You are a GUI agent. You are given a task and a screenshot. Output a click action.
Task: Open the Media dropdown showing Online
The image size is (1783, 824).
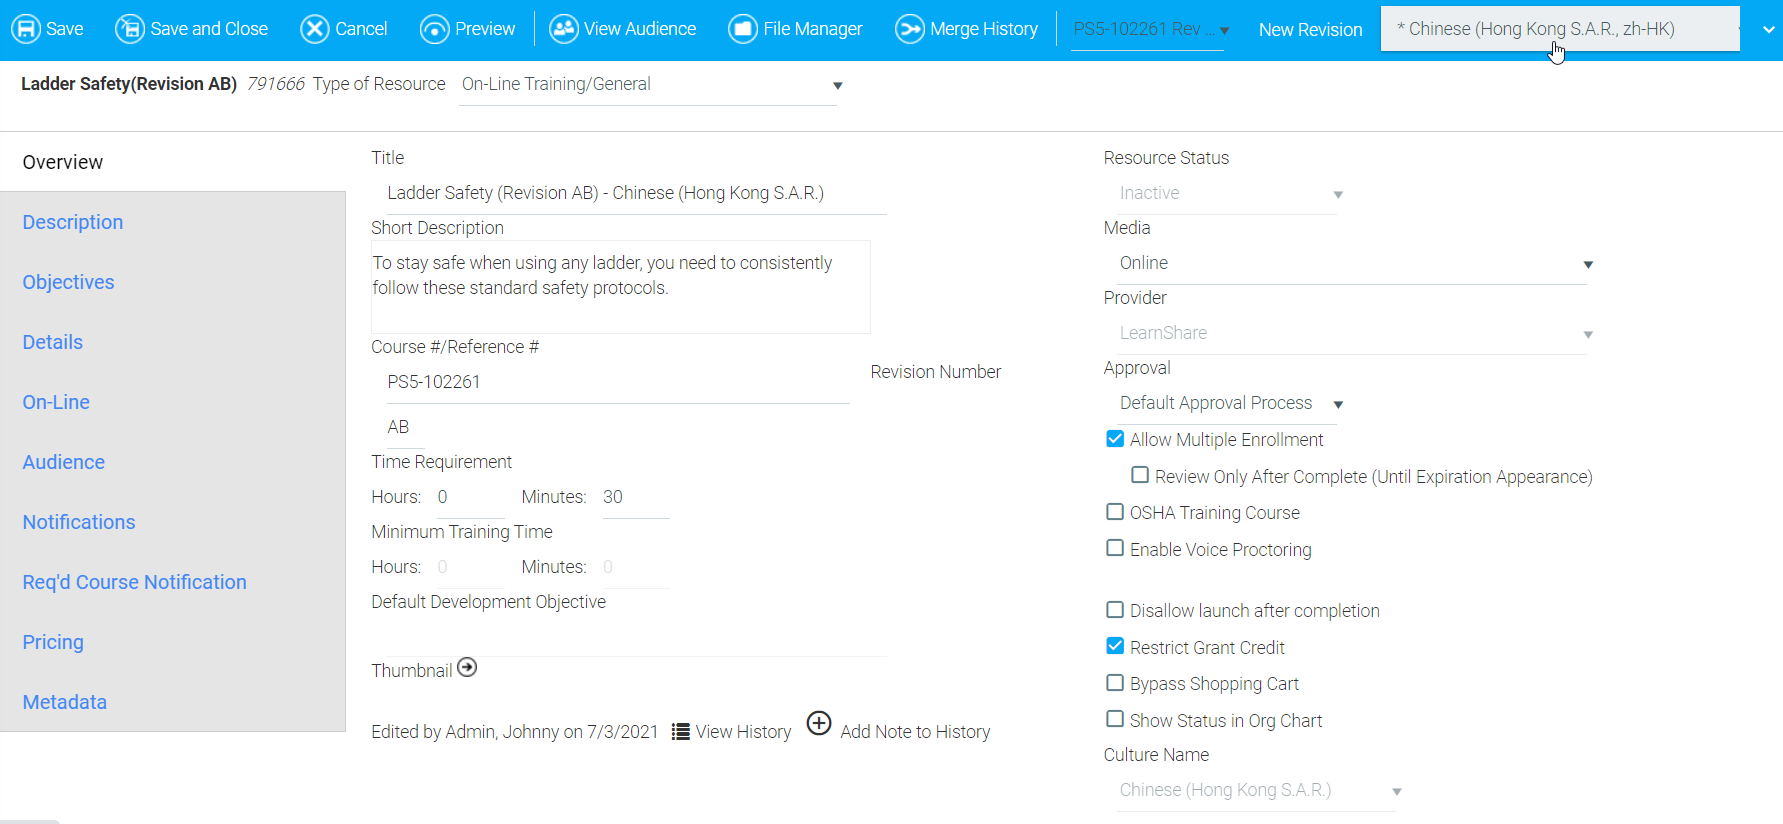pos(1587,265)
